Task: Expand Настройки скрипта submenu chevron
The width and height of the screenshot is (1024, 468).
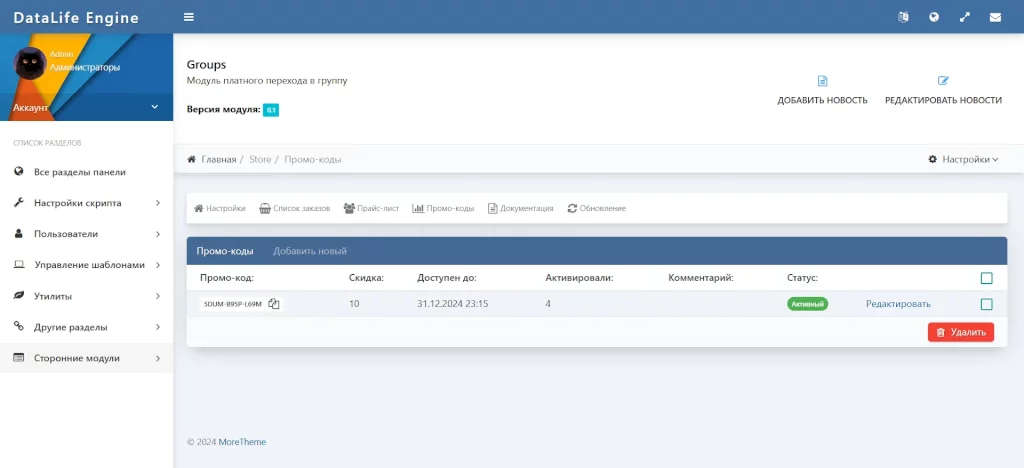Action: 157,203
